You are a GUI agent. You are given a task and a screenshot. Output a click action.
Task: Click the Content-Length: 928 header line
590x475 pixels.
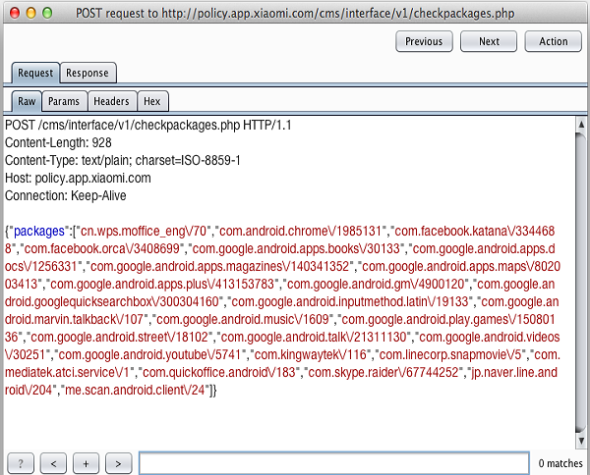58,143
